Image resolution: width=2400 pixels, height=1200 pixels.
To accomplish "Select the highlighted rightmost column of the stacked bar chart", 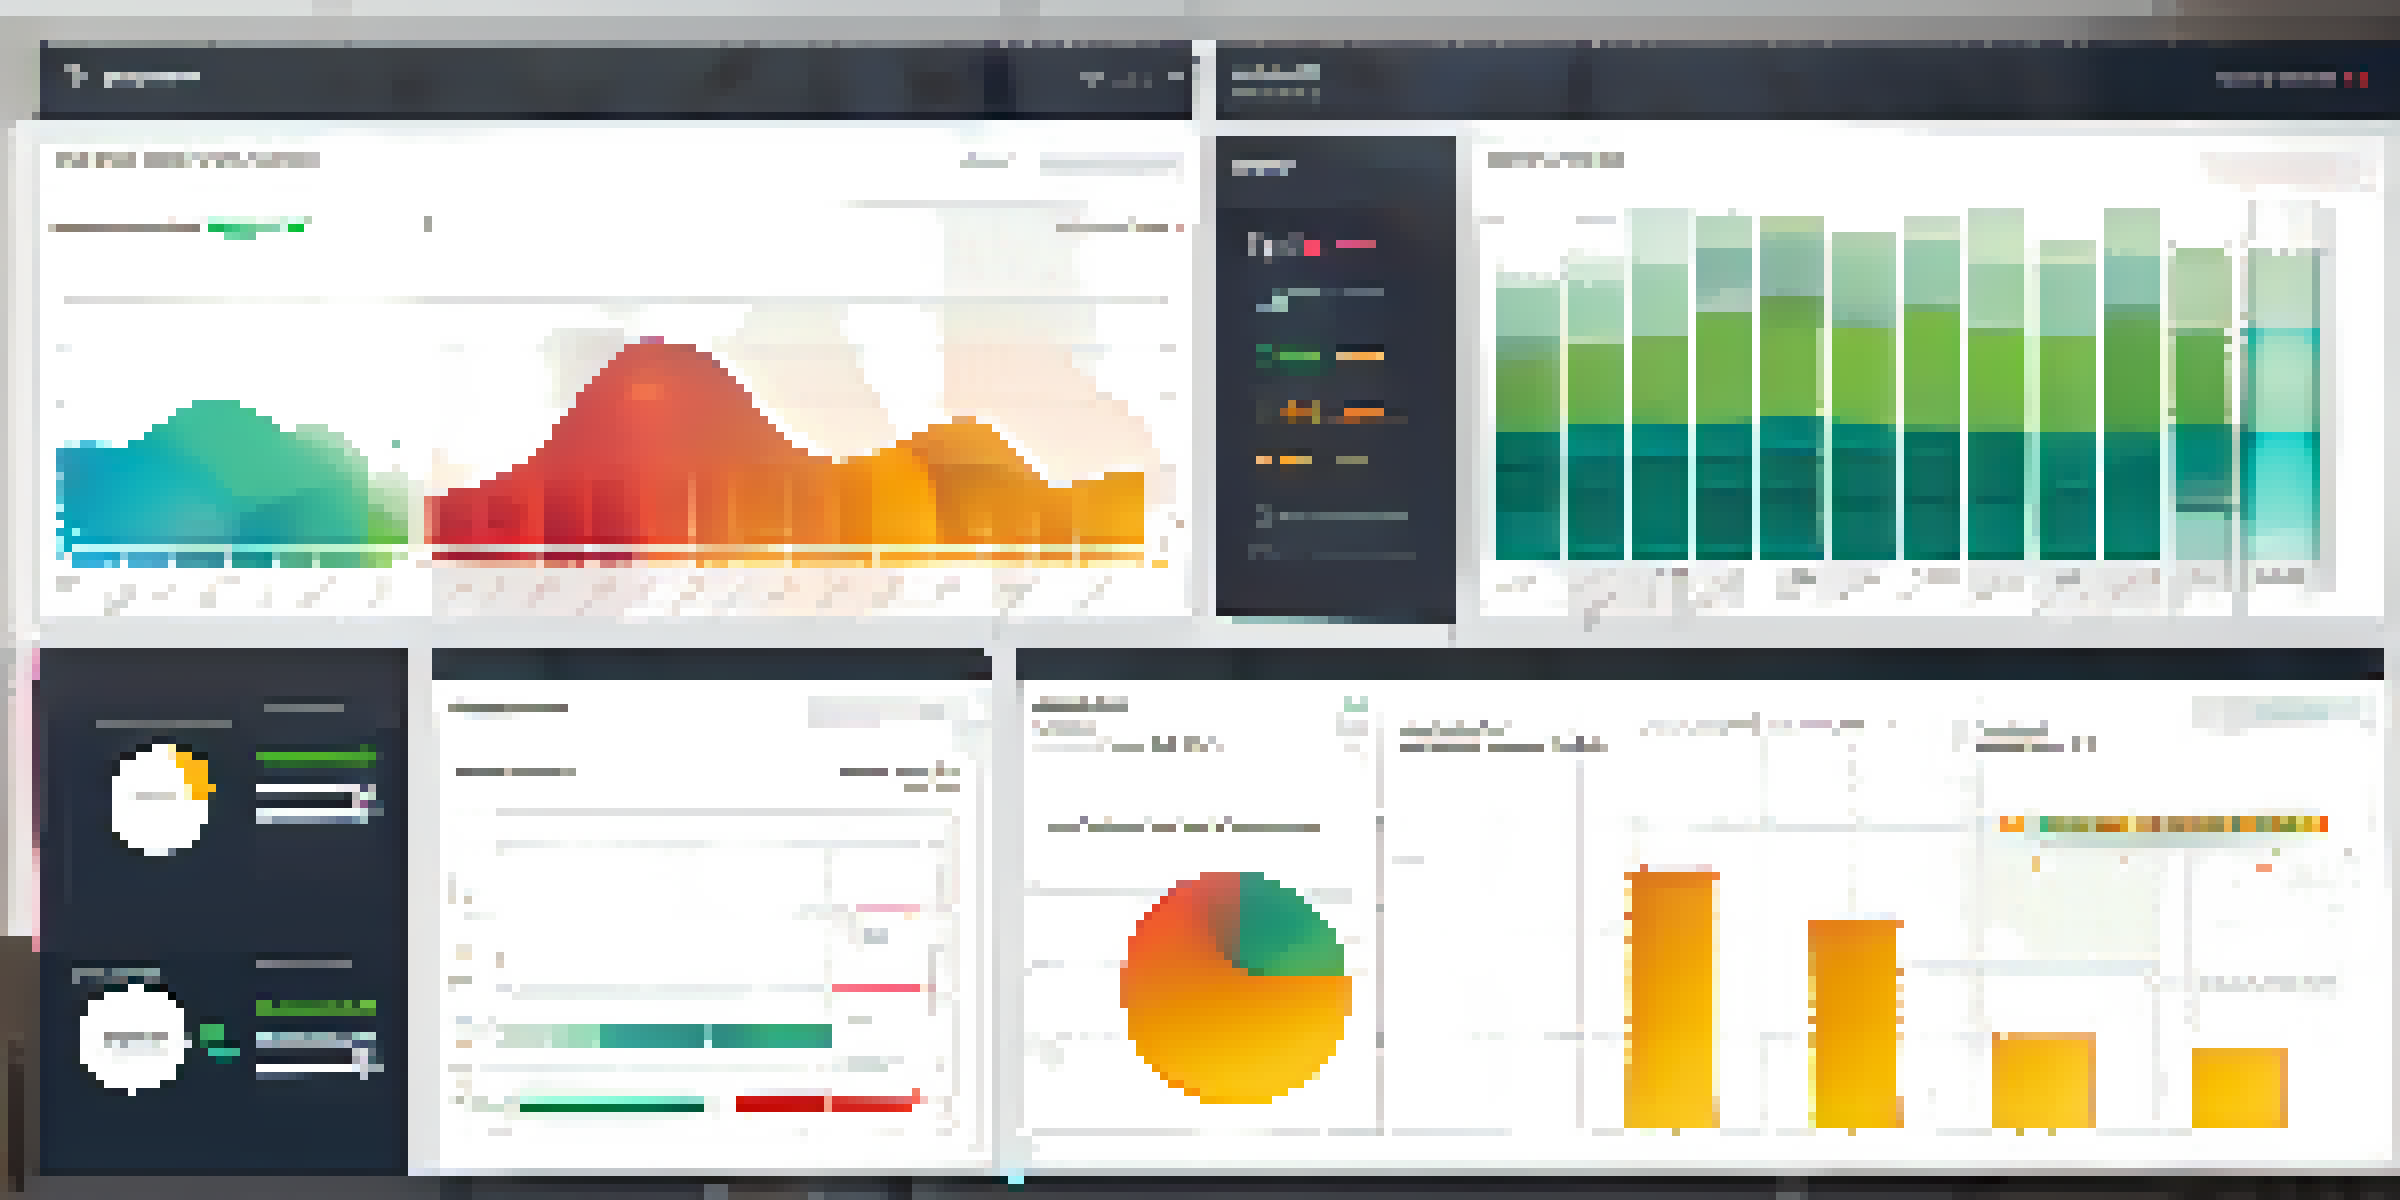I will tap(2283, 405).
